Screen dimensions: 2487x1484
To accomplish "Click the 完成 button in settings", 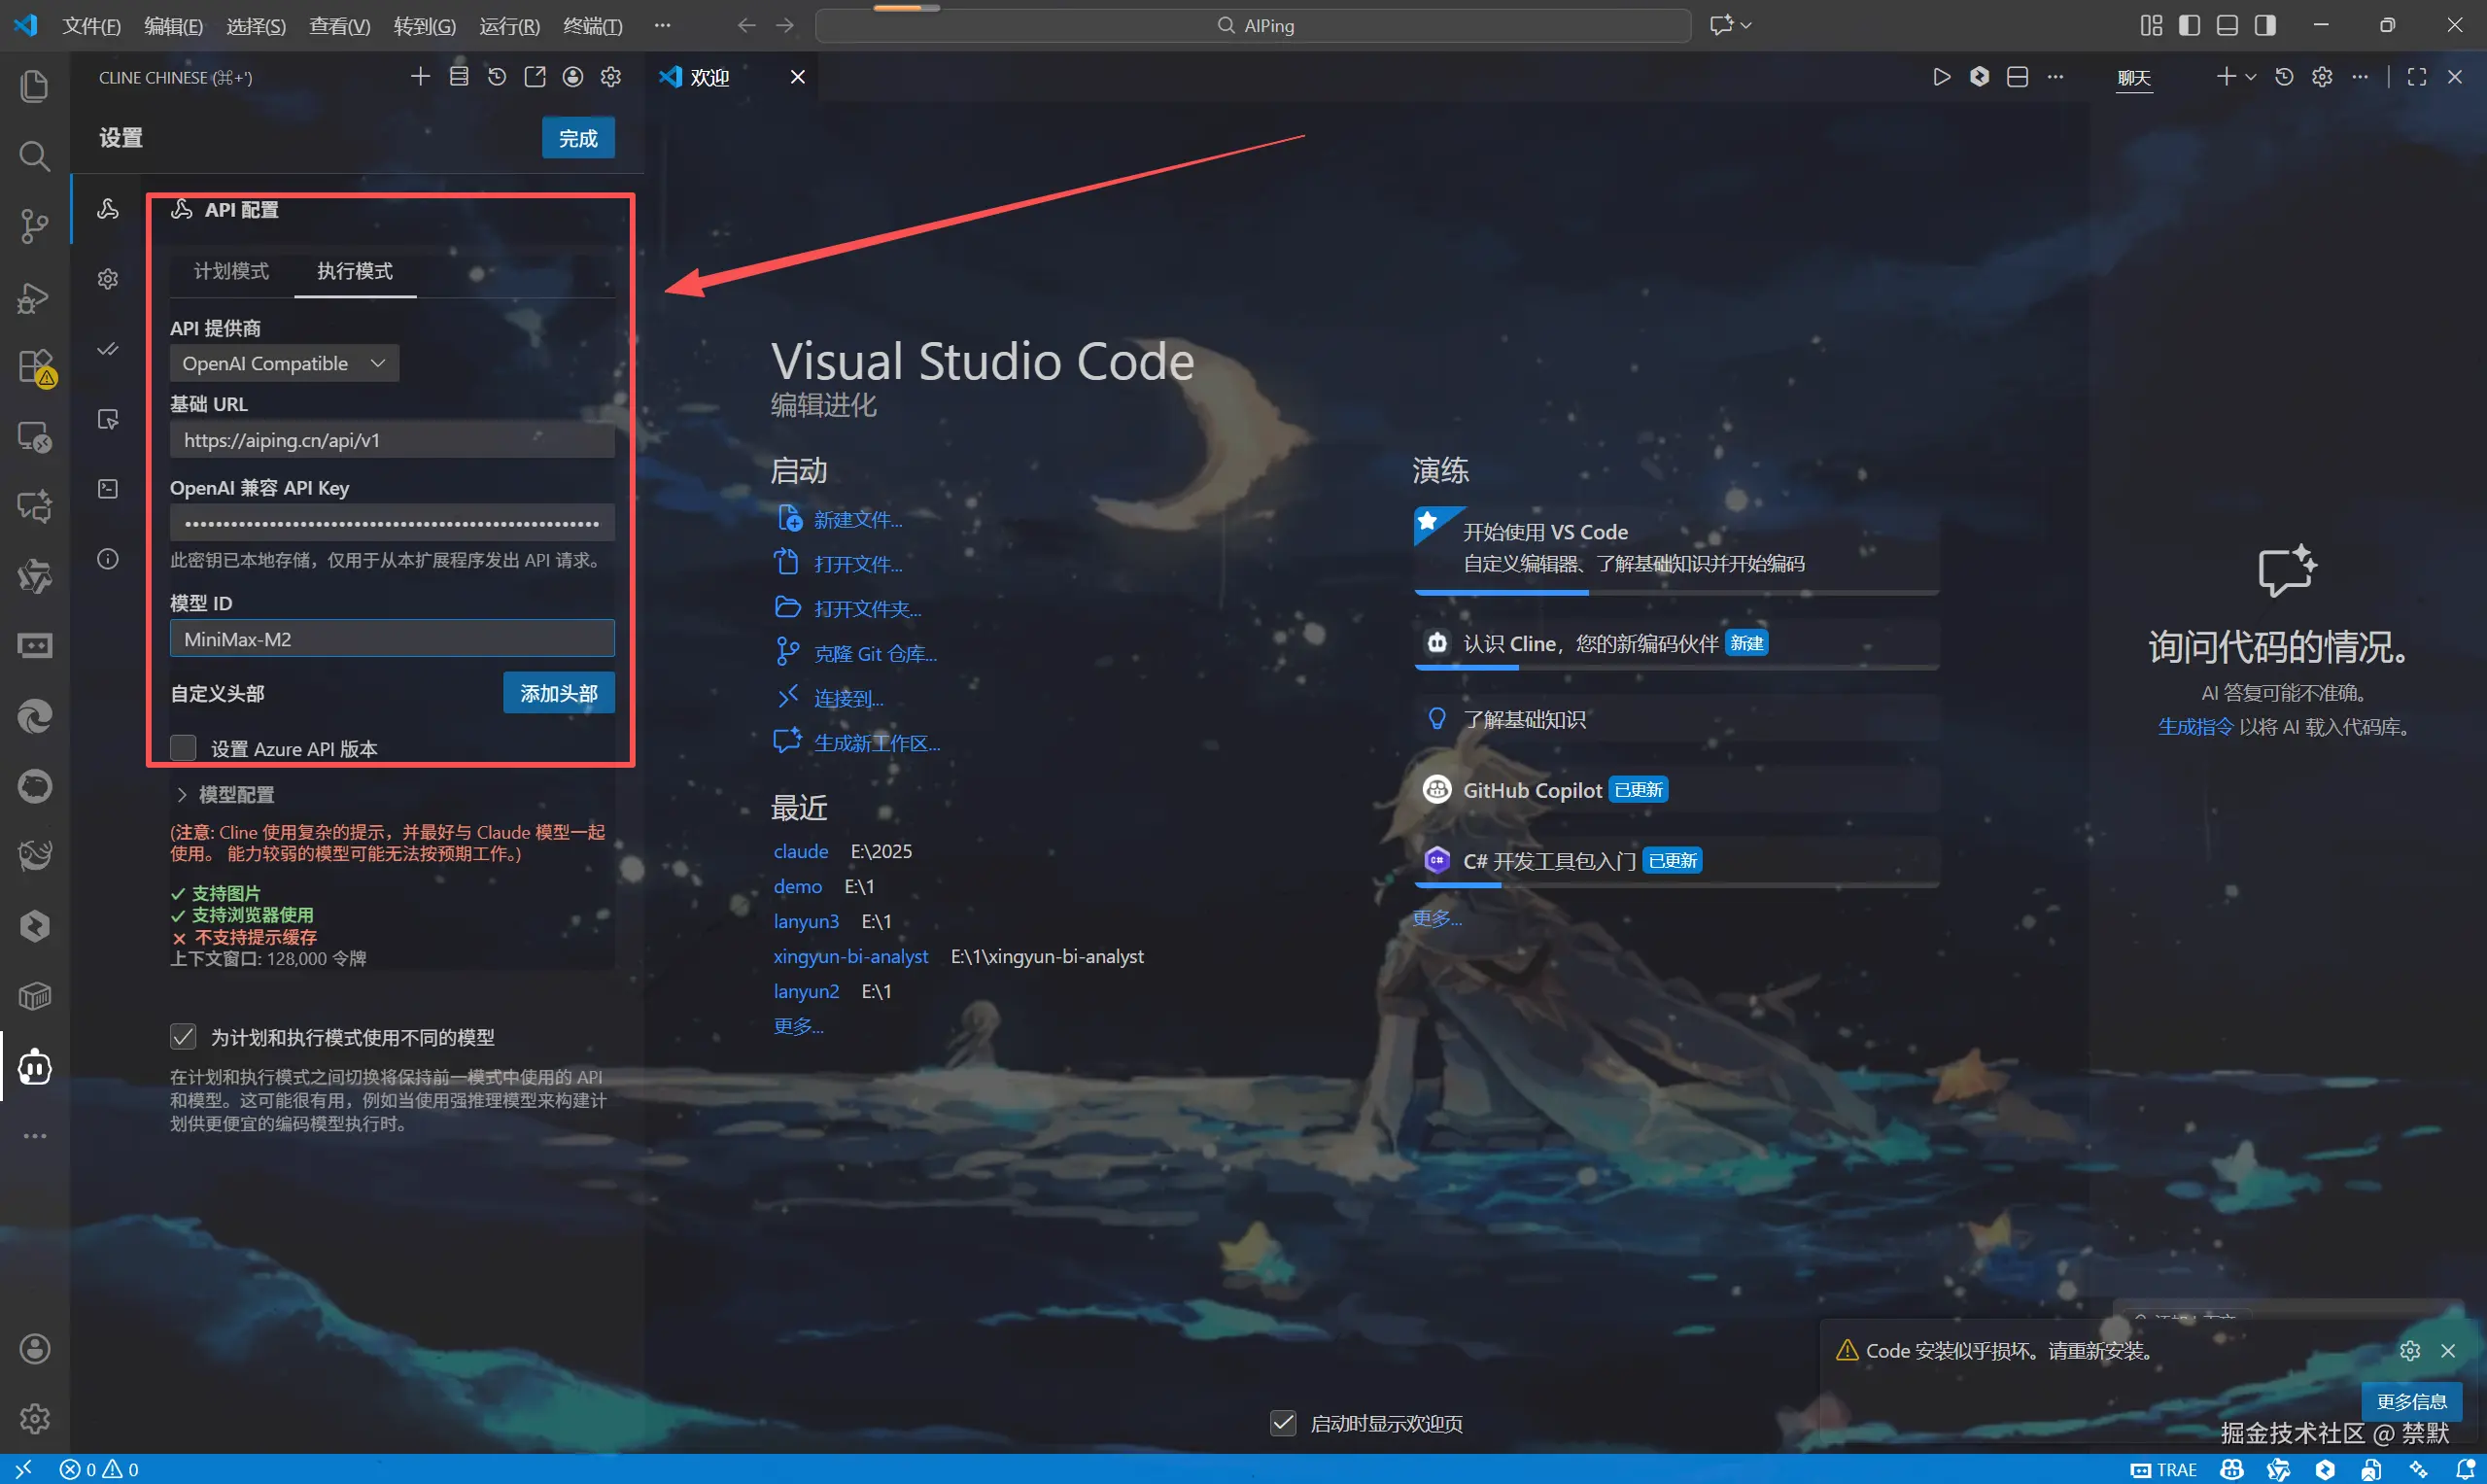I will (578, 138).
